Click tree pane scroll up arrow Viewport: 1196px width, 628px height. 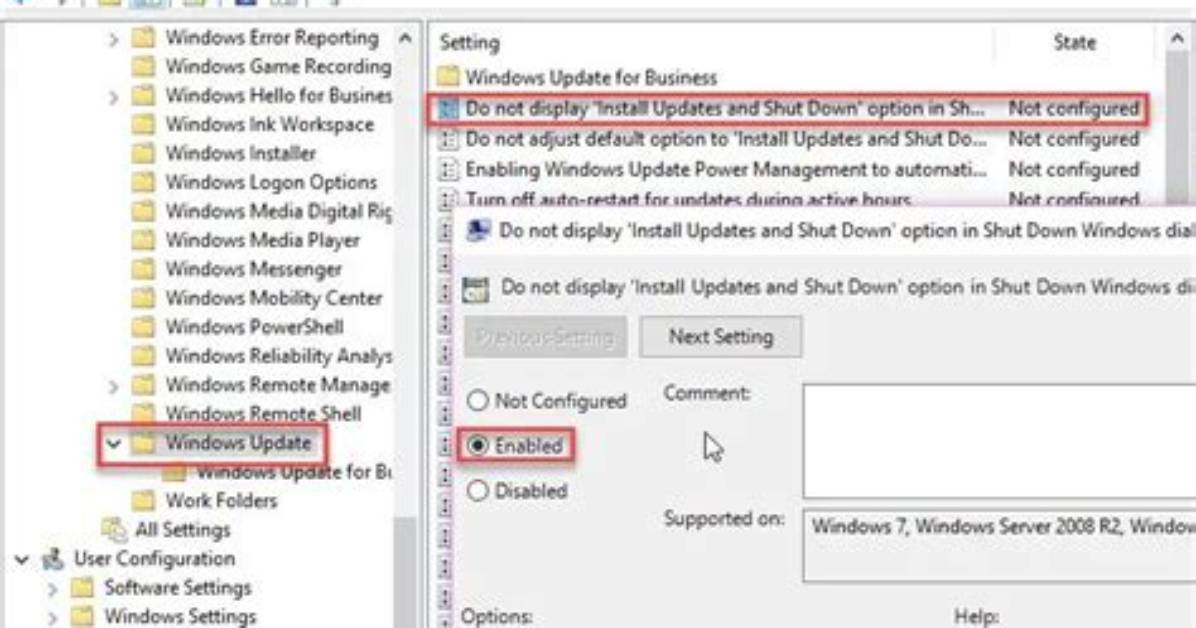click(406, 37)
